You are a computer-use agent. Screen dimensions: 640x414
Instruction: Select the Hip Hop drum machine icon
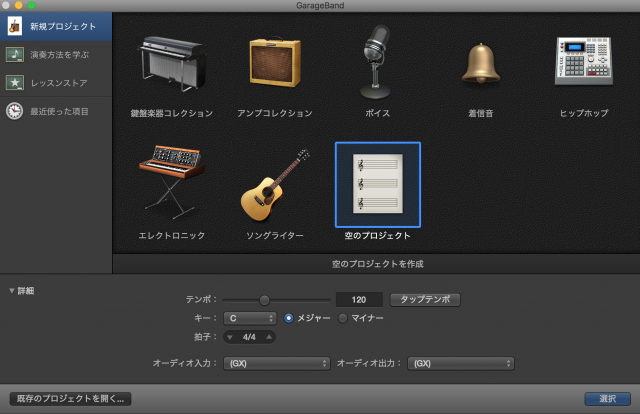tap(584, 61)
